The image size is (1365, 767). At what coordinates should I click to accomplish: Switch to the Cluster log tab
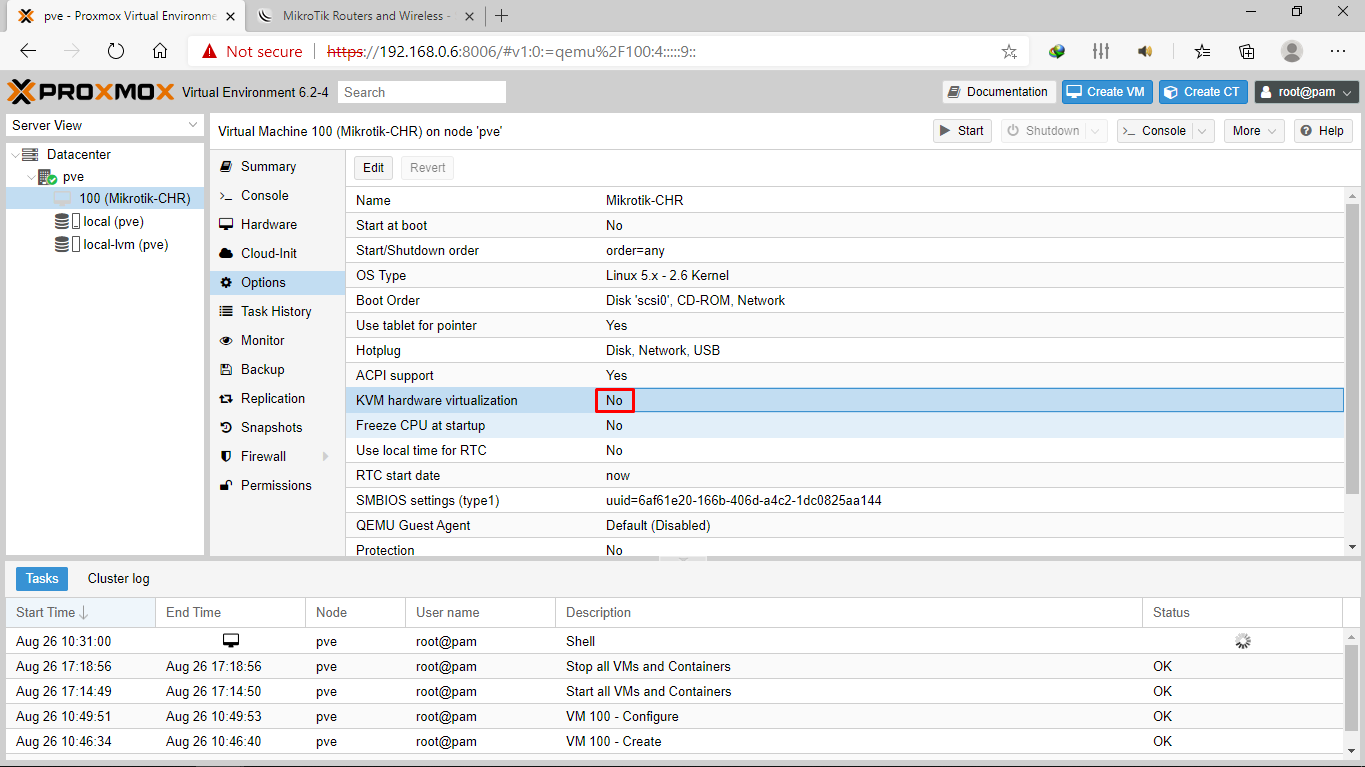coord(118,578)
